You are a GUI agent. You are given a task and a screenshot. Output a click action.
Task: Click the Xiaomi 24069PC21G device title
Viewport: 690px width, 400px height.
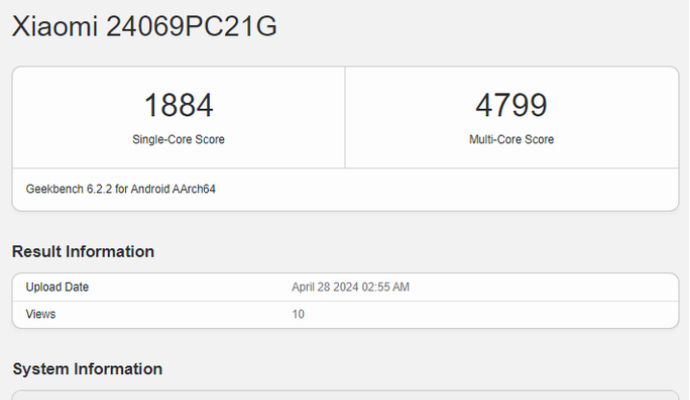click(x=144, y=26)
